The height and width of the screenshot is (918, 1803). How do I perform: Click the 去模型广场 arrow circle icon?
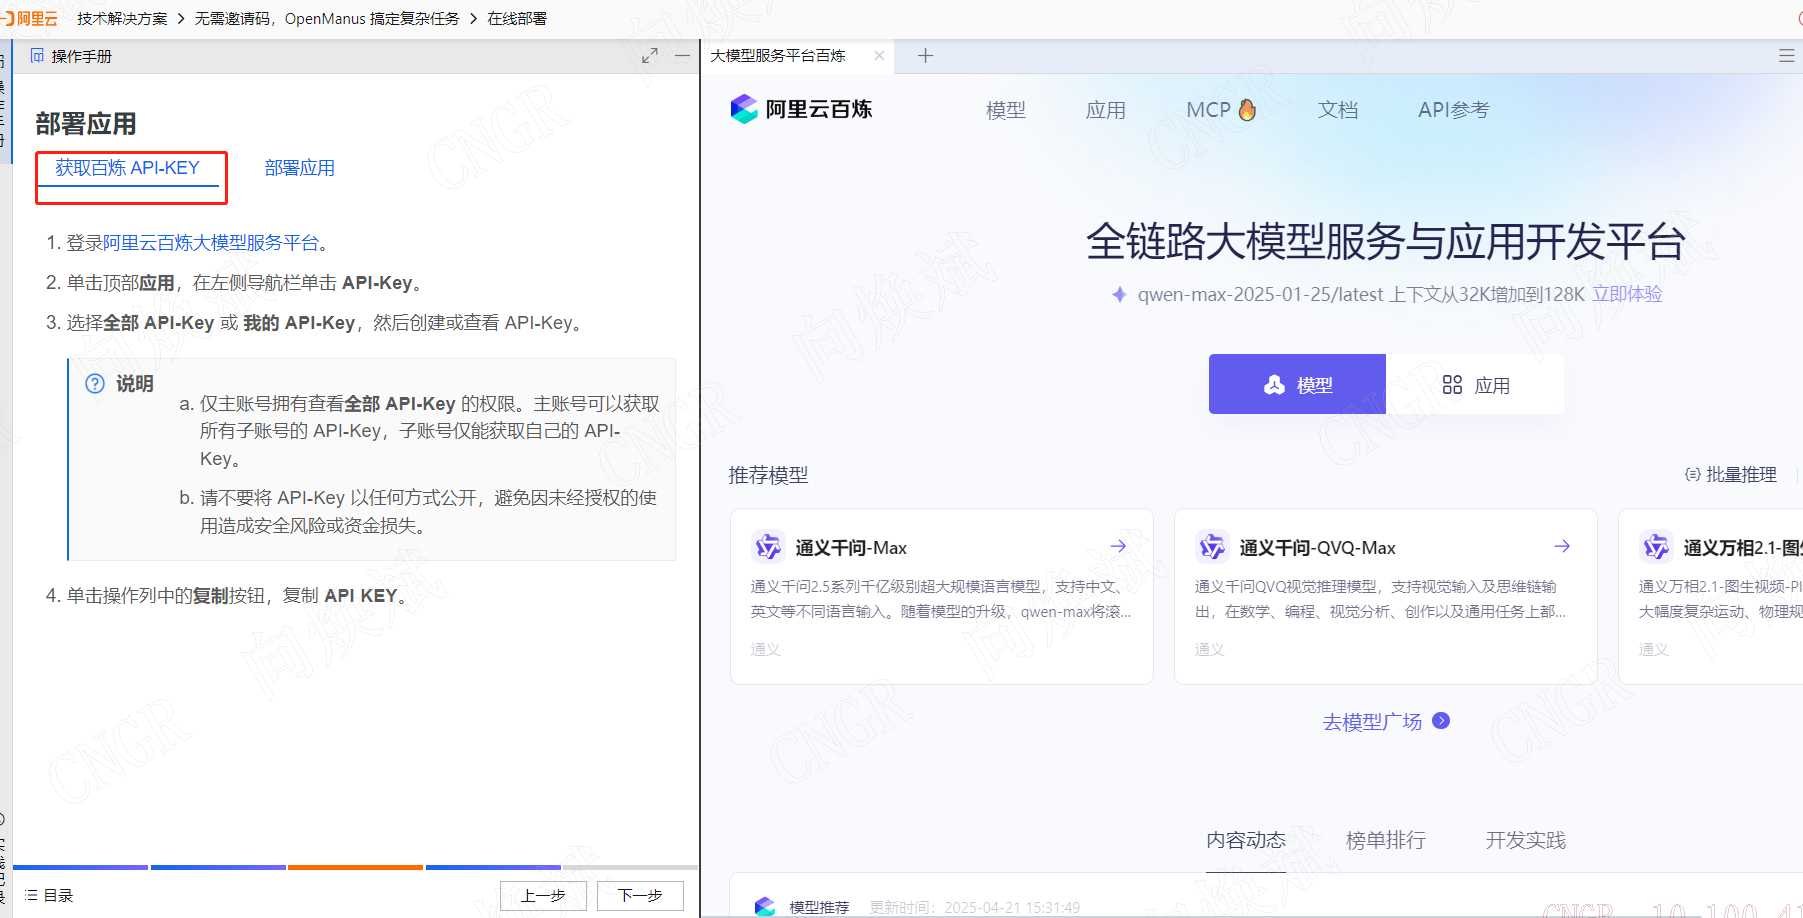click(x=1441, y=721)
